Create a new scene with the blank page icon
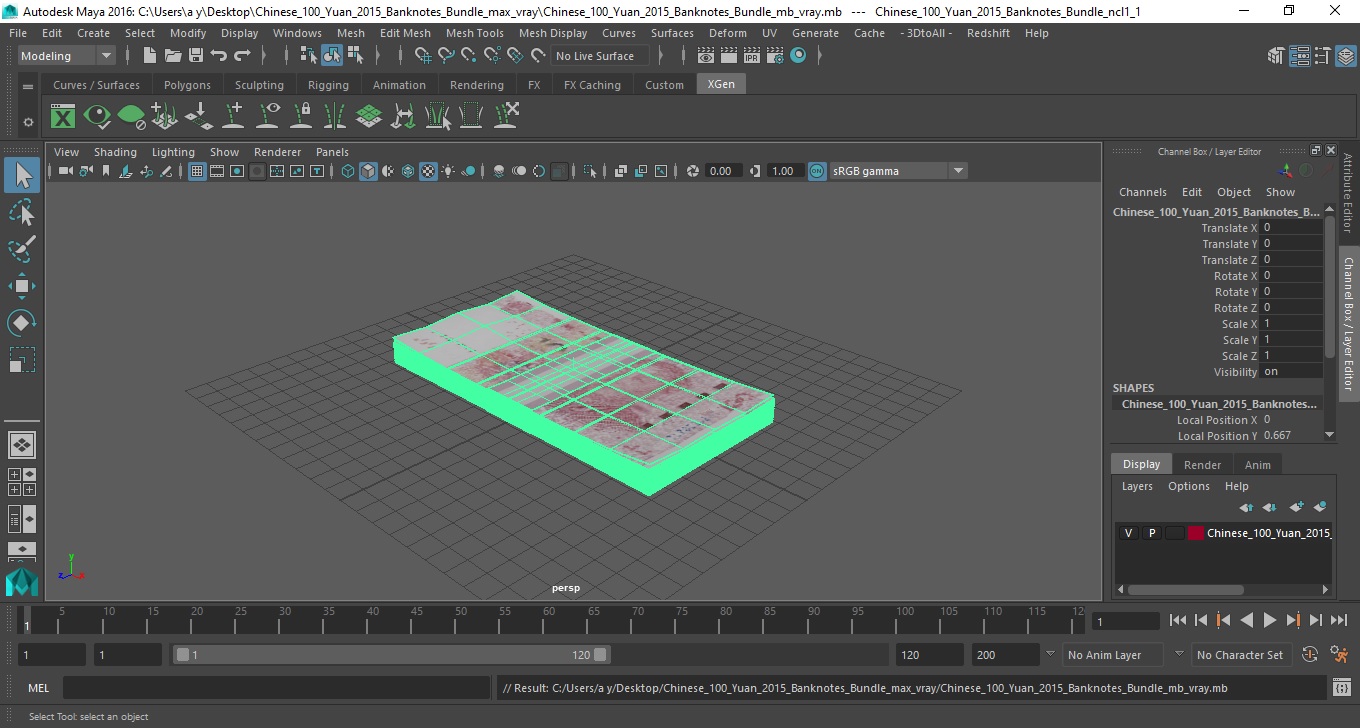Image resolution: width=1360 pixels, height=728 pixels. pyautogui.click(x=149, y=56)
